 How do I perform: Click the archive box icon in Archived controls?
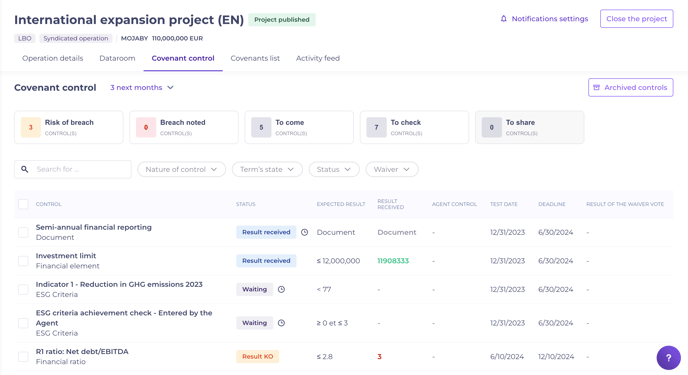(596, 88)
